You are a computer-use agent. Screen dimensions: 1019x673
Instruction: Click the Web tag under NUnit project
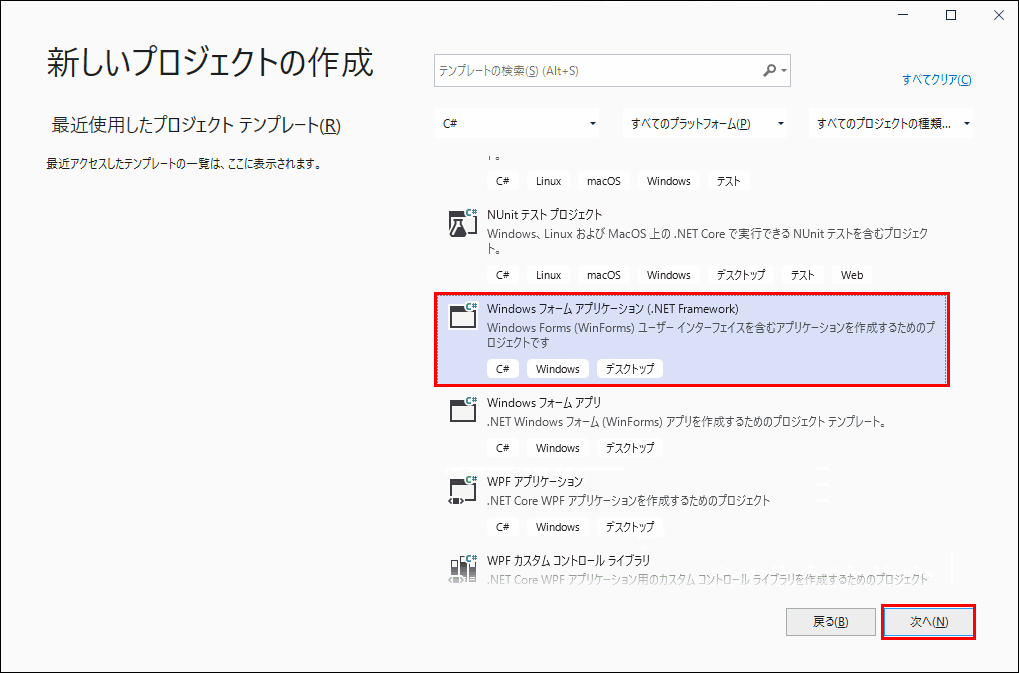pos(851,275)
